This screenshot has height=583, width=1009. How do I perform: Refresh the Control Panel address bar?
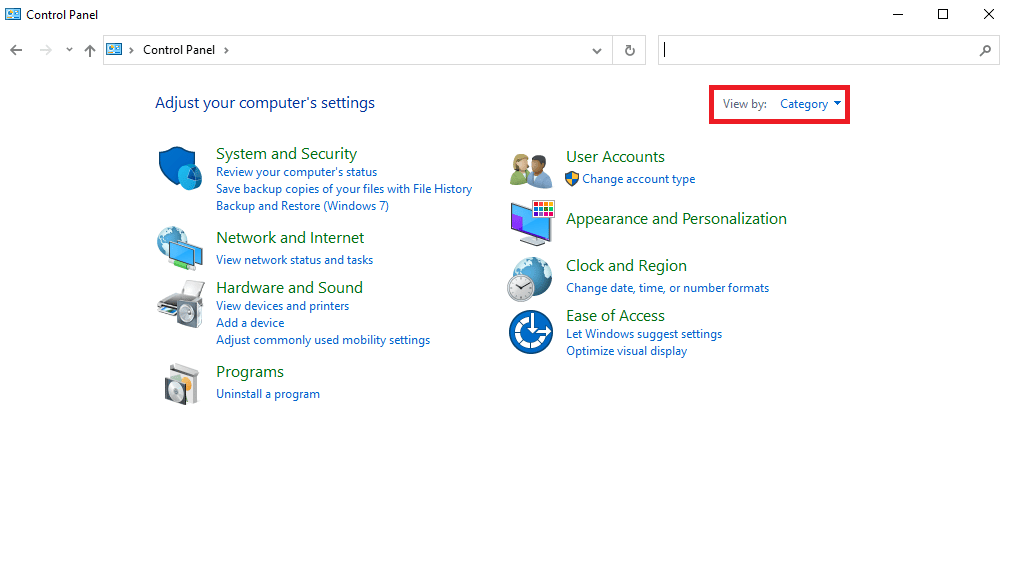click(629, 50)
